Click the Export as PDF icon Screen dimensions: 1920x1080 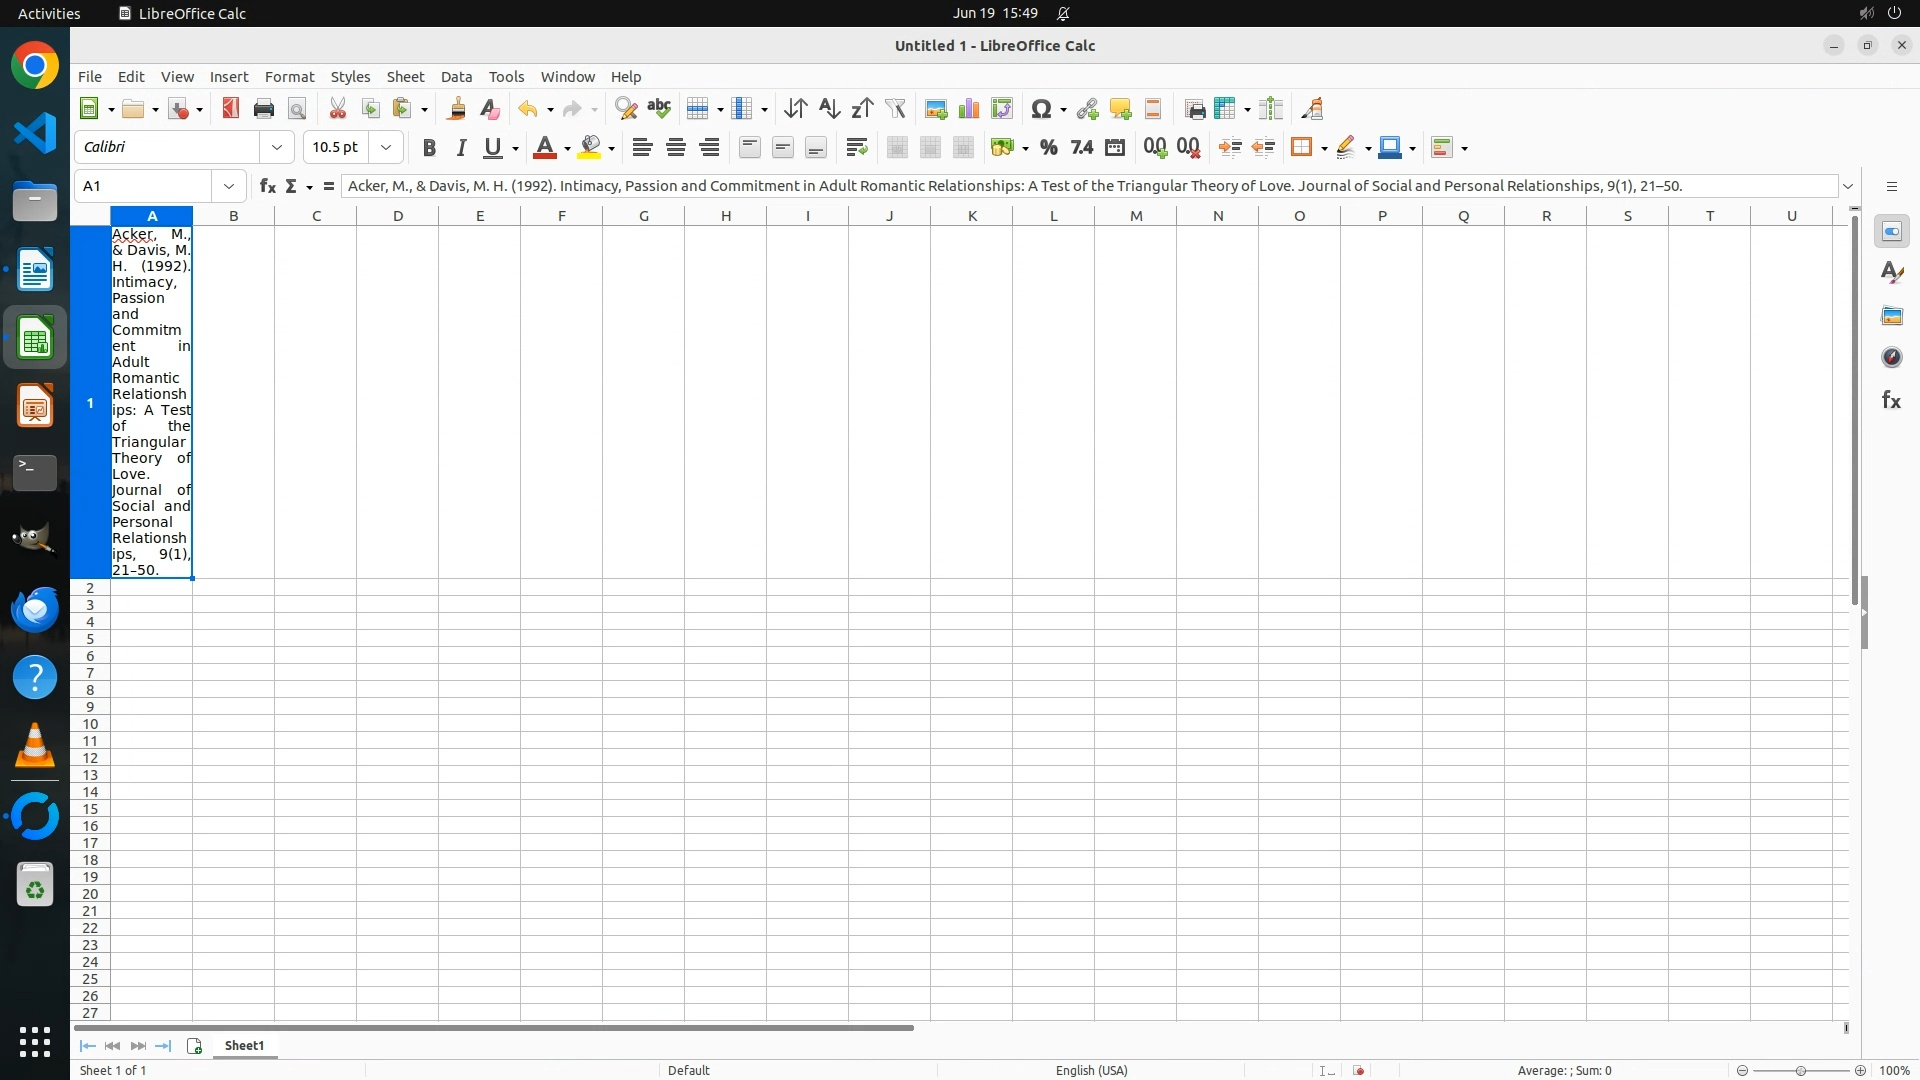click(231, 109)
